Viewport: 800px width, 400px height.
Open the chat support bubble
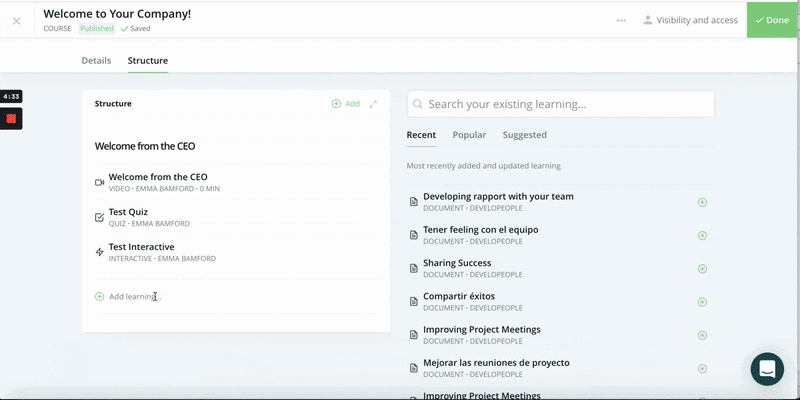coord(767,369)
